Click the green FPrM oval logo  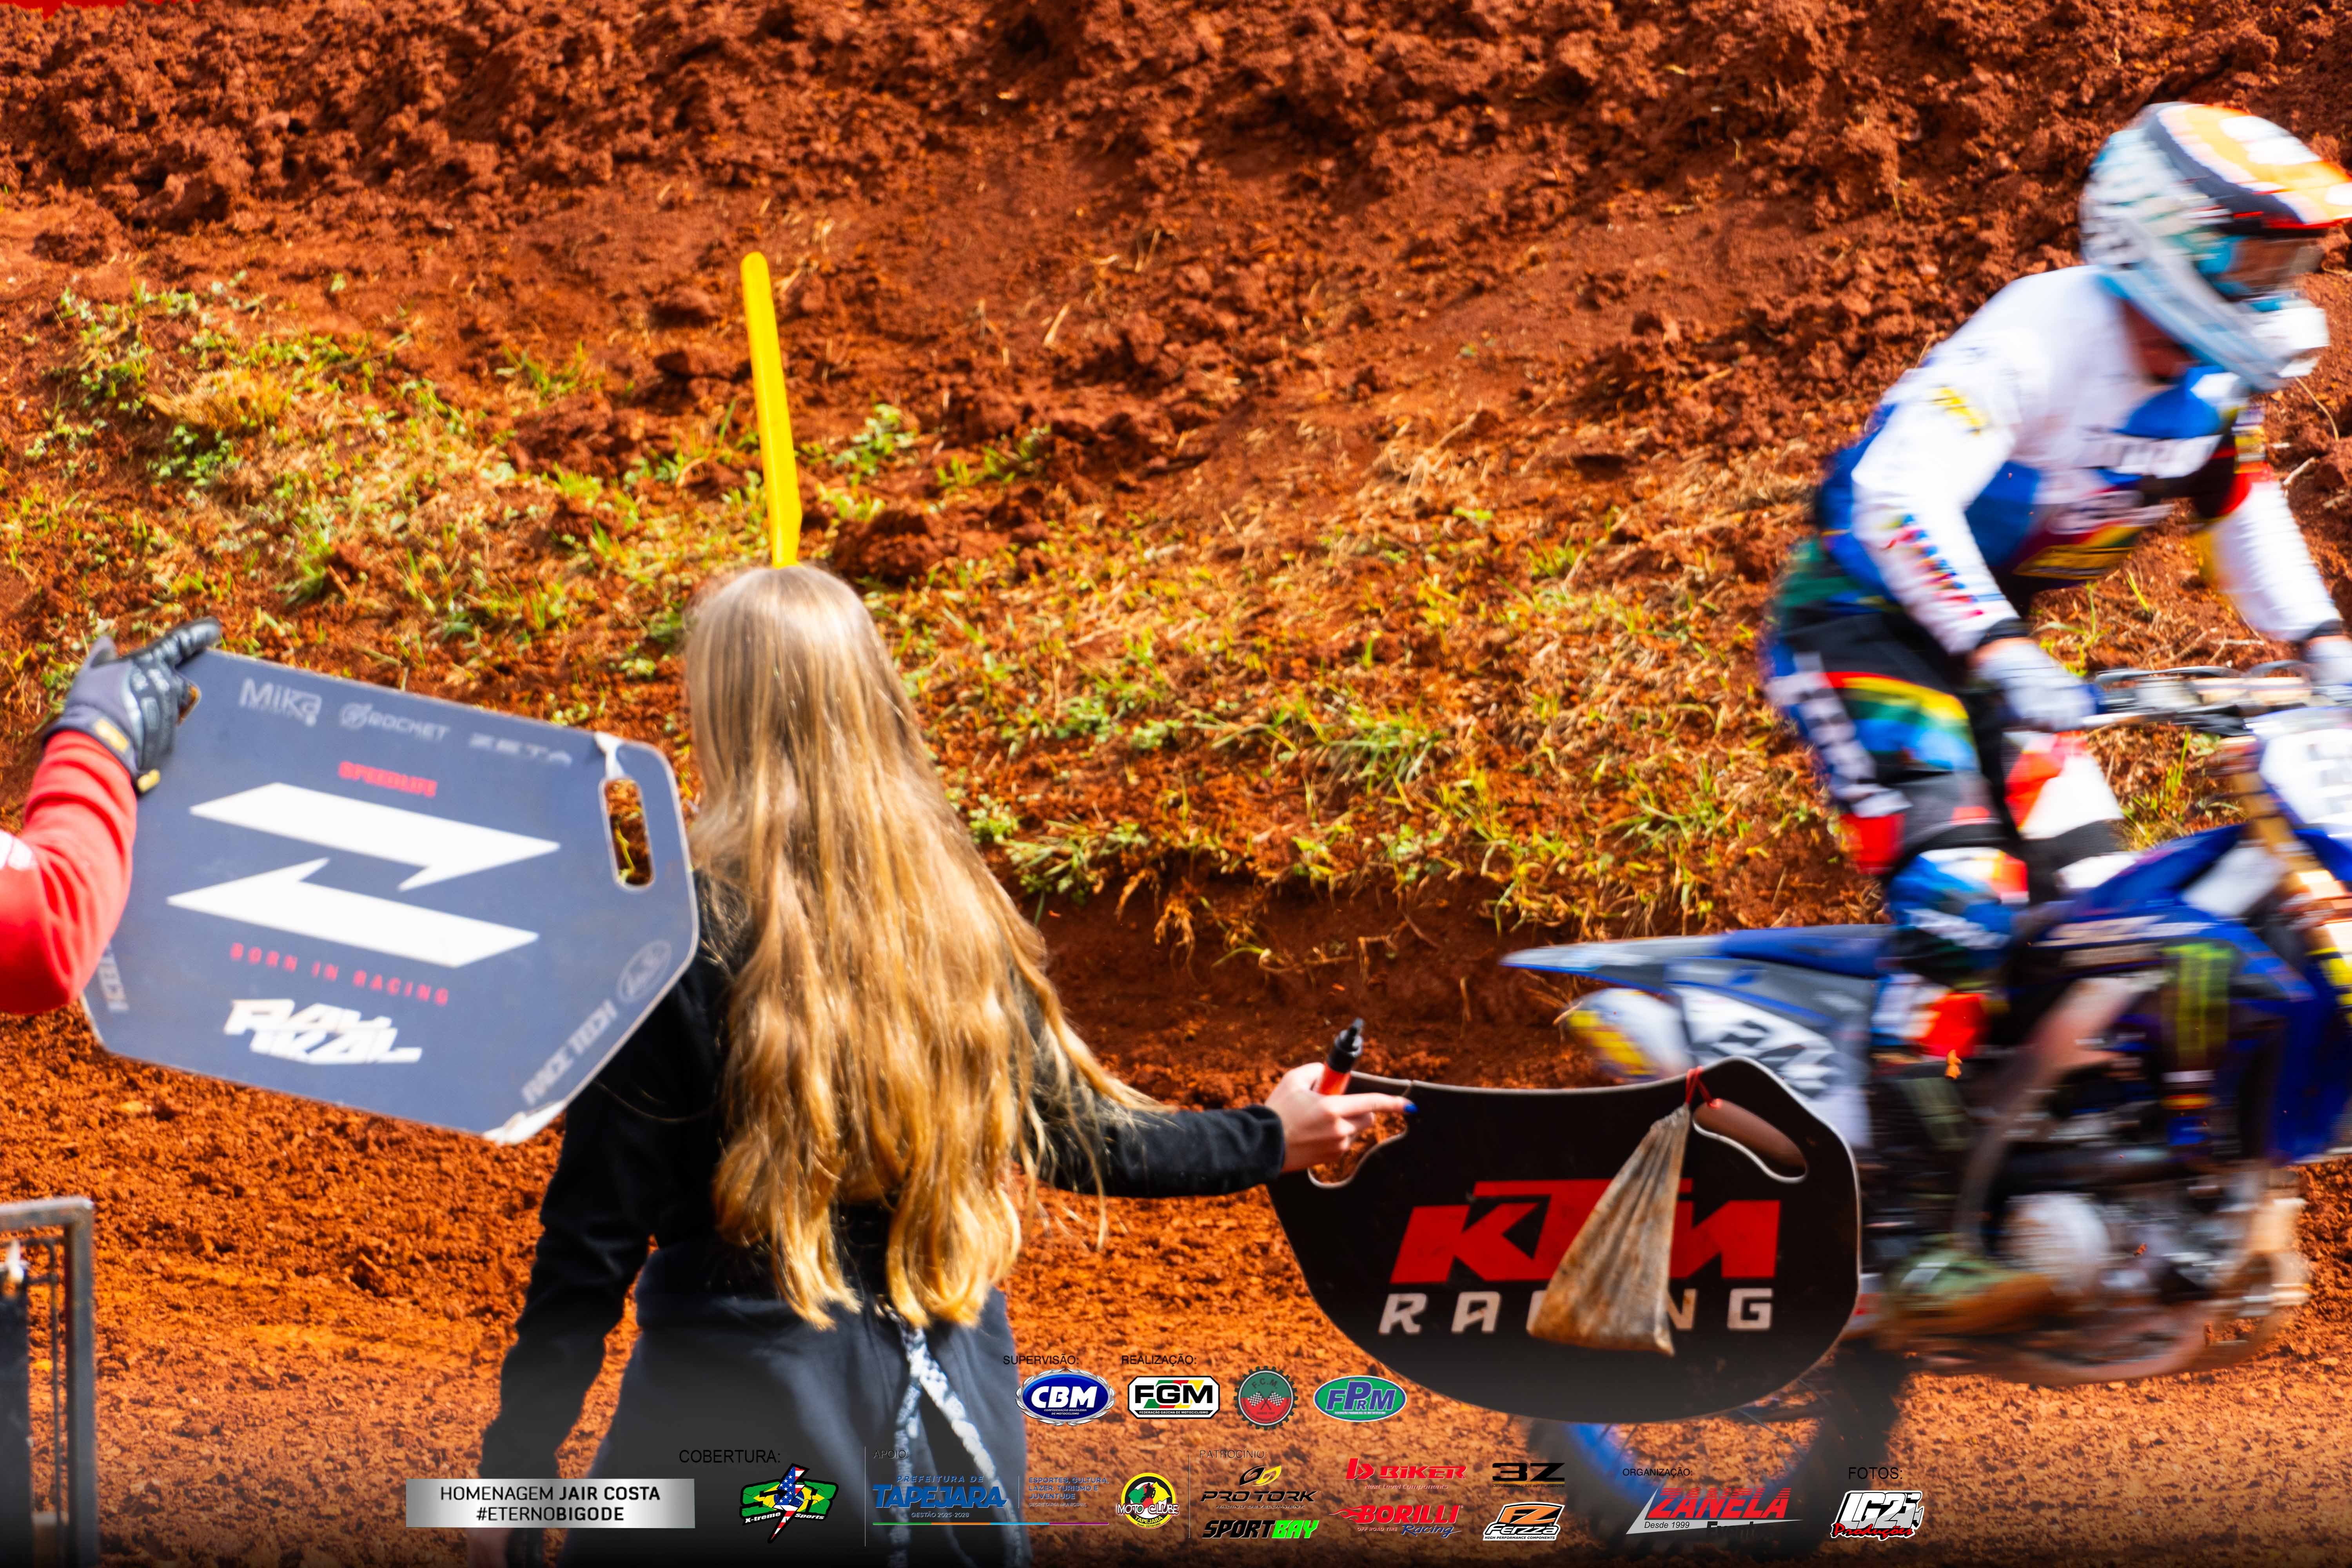pyautogui.click(x=1360, y=1397)
